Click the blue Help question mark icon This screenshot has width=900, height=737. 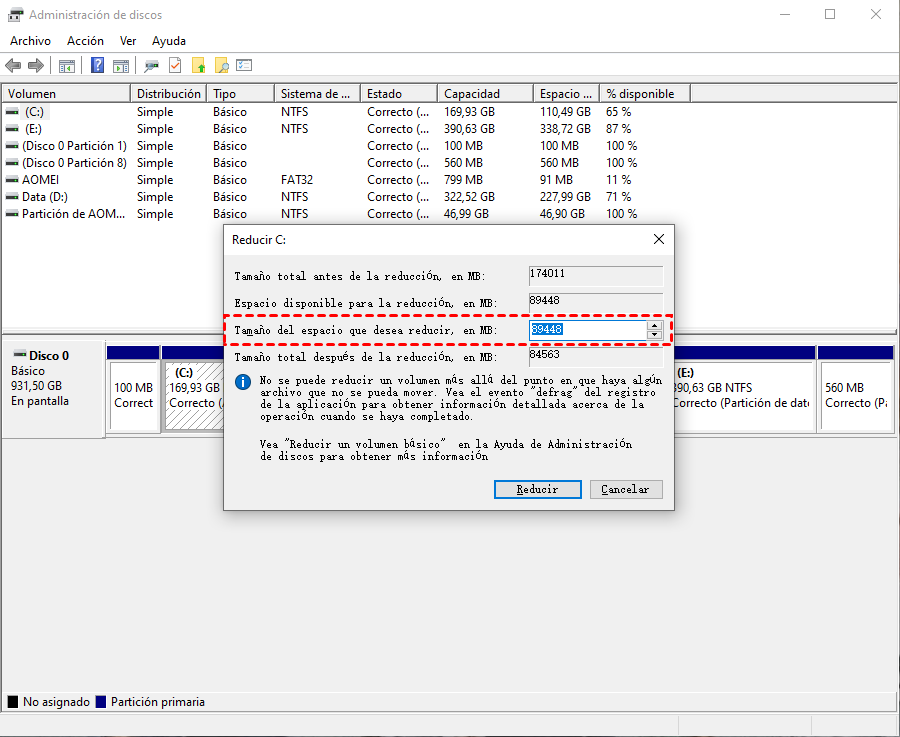point(98,66)
